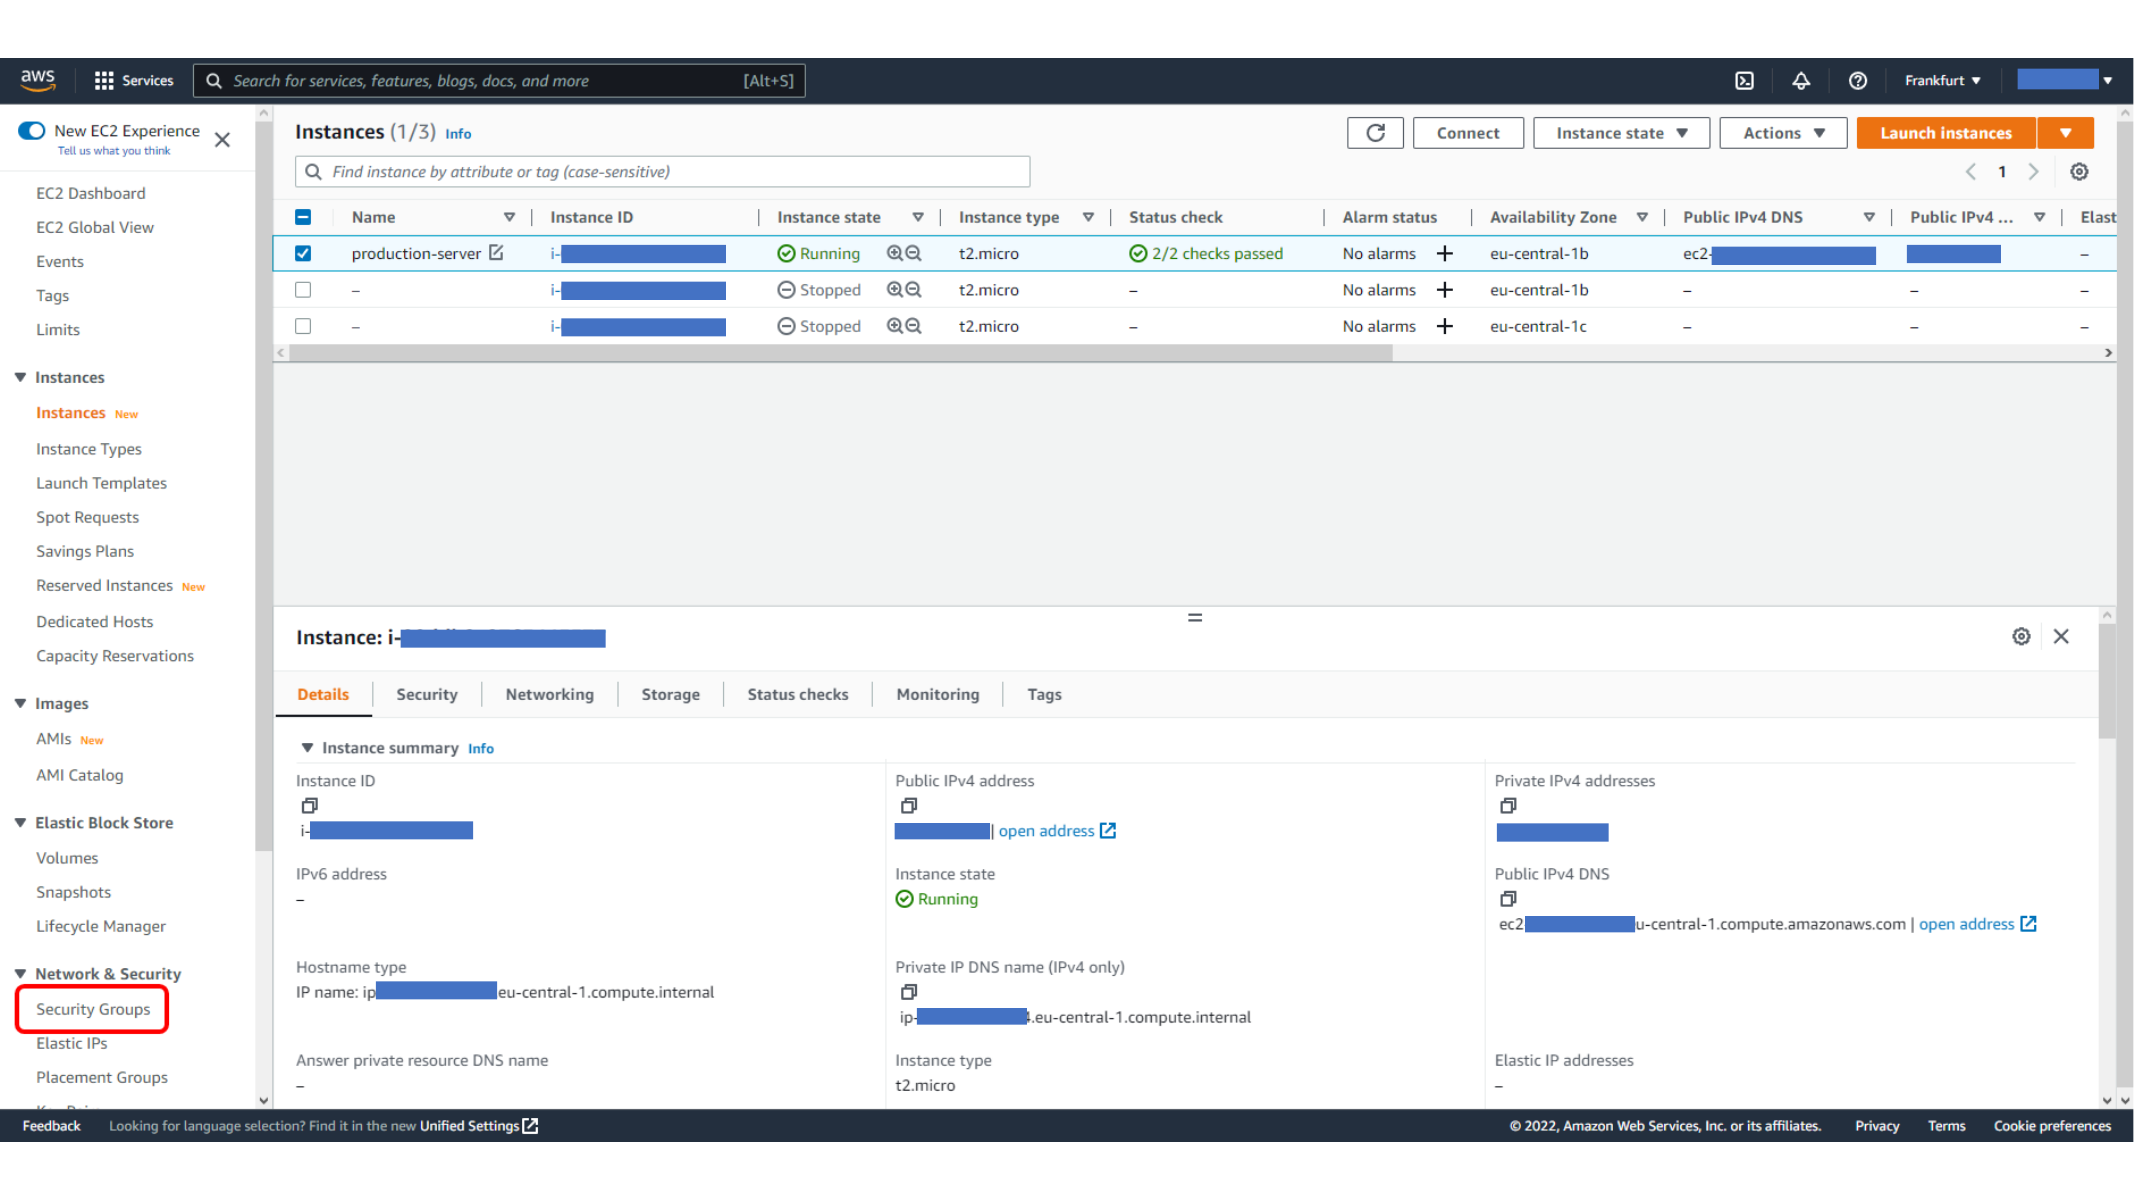Image resolution: width=2134 pixels, height=1200 pixels.
Task: Open Unified Settings external link
Action: 479,1126
